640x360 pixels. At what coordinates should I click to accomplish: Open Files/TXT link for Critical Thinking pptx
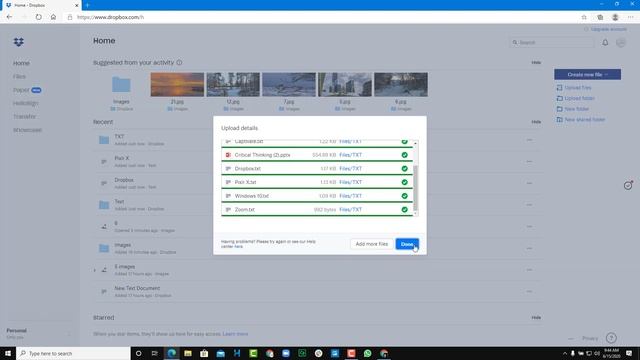pyautogui.click(x=350, y=155)
